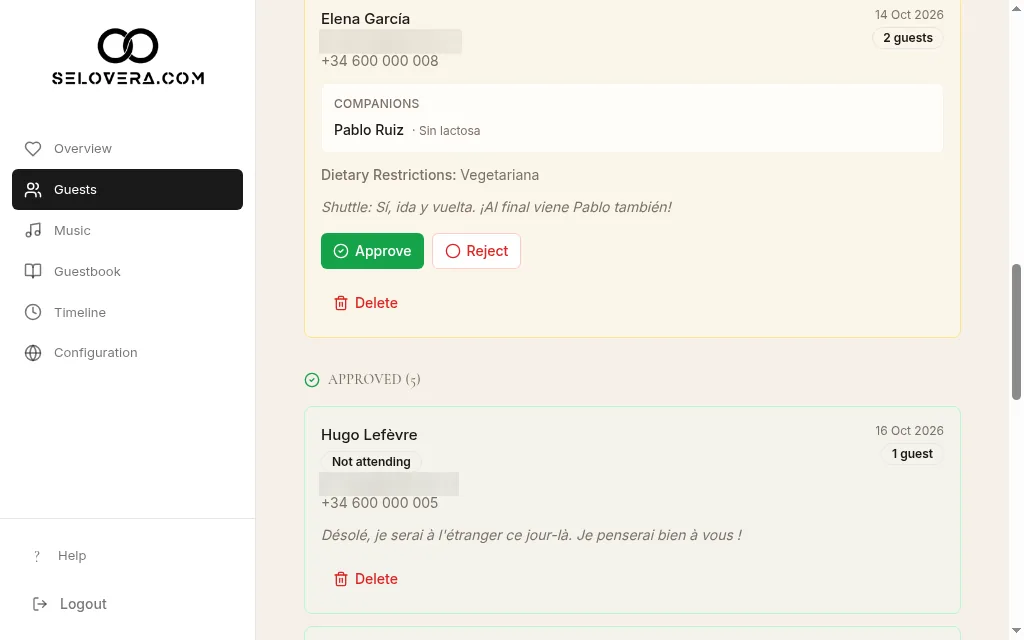
Task: Click the Overview heart icon
Action: 33,149
